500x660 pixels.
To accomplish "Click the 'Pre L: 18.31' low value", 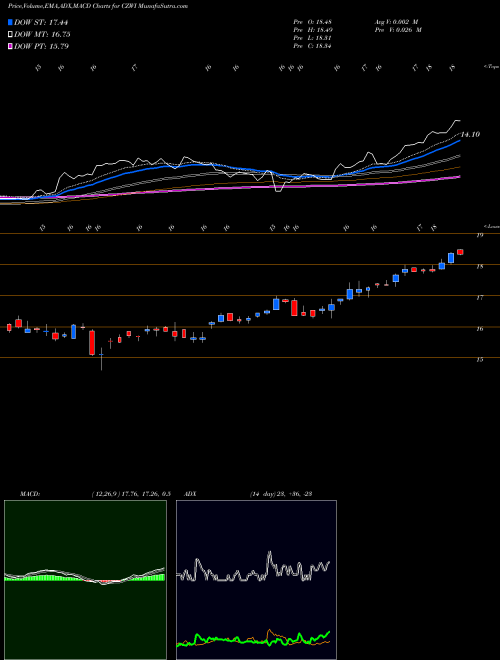I will click(314, 38).
